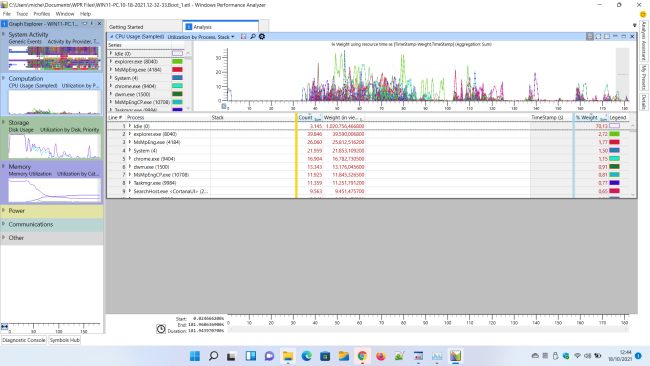Switch to graph only layout icon

(x=598, y=36)
